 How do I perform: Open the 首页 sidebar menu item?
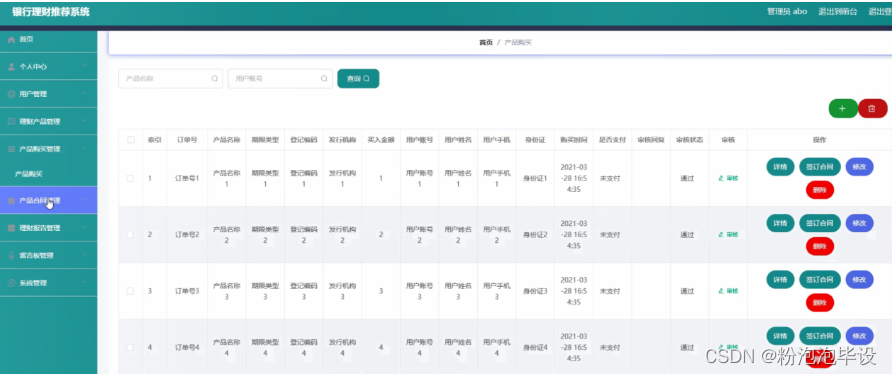point(48,39)
